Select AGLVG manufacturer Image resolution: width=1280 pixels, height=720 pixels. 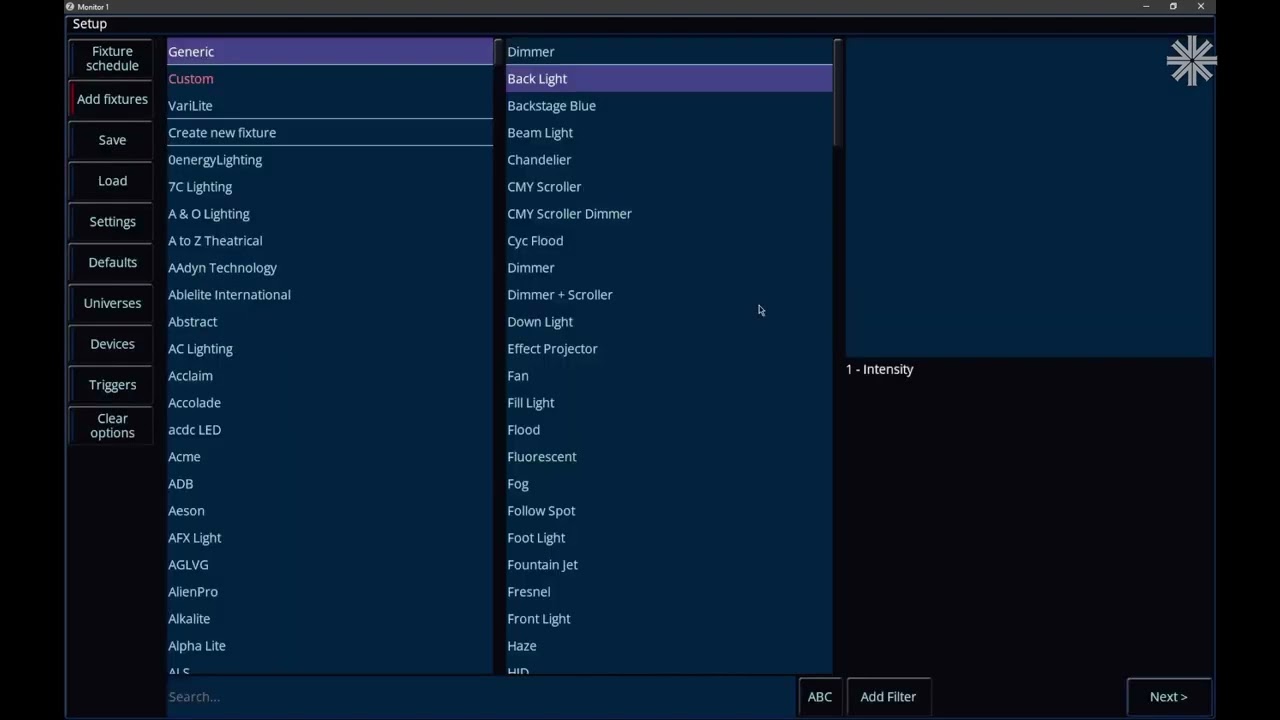(x=330, y=565)
